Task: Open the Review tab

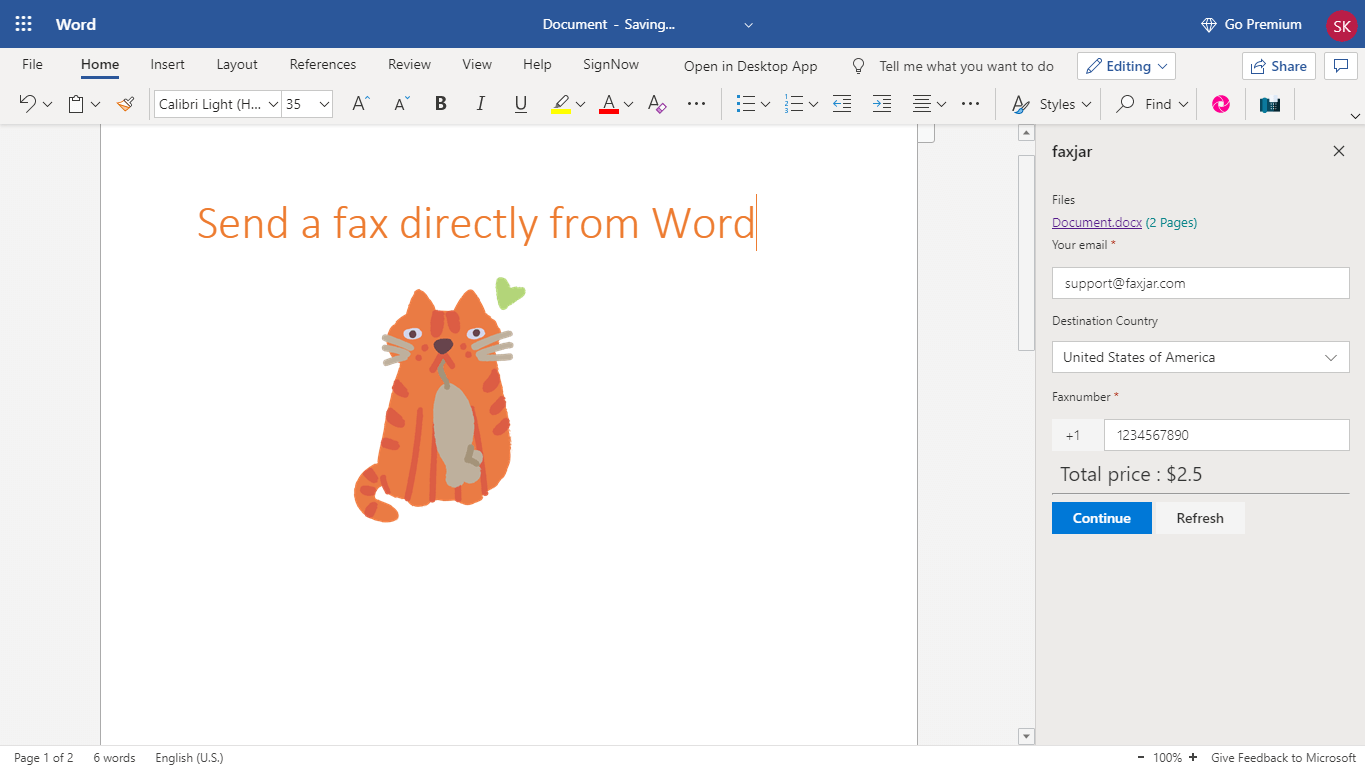Action: (x=409, y=64)
